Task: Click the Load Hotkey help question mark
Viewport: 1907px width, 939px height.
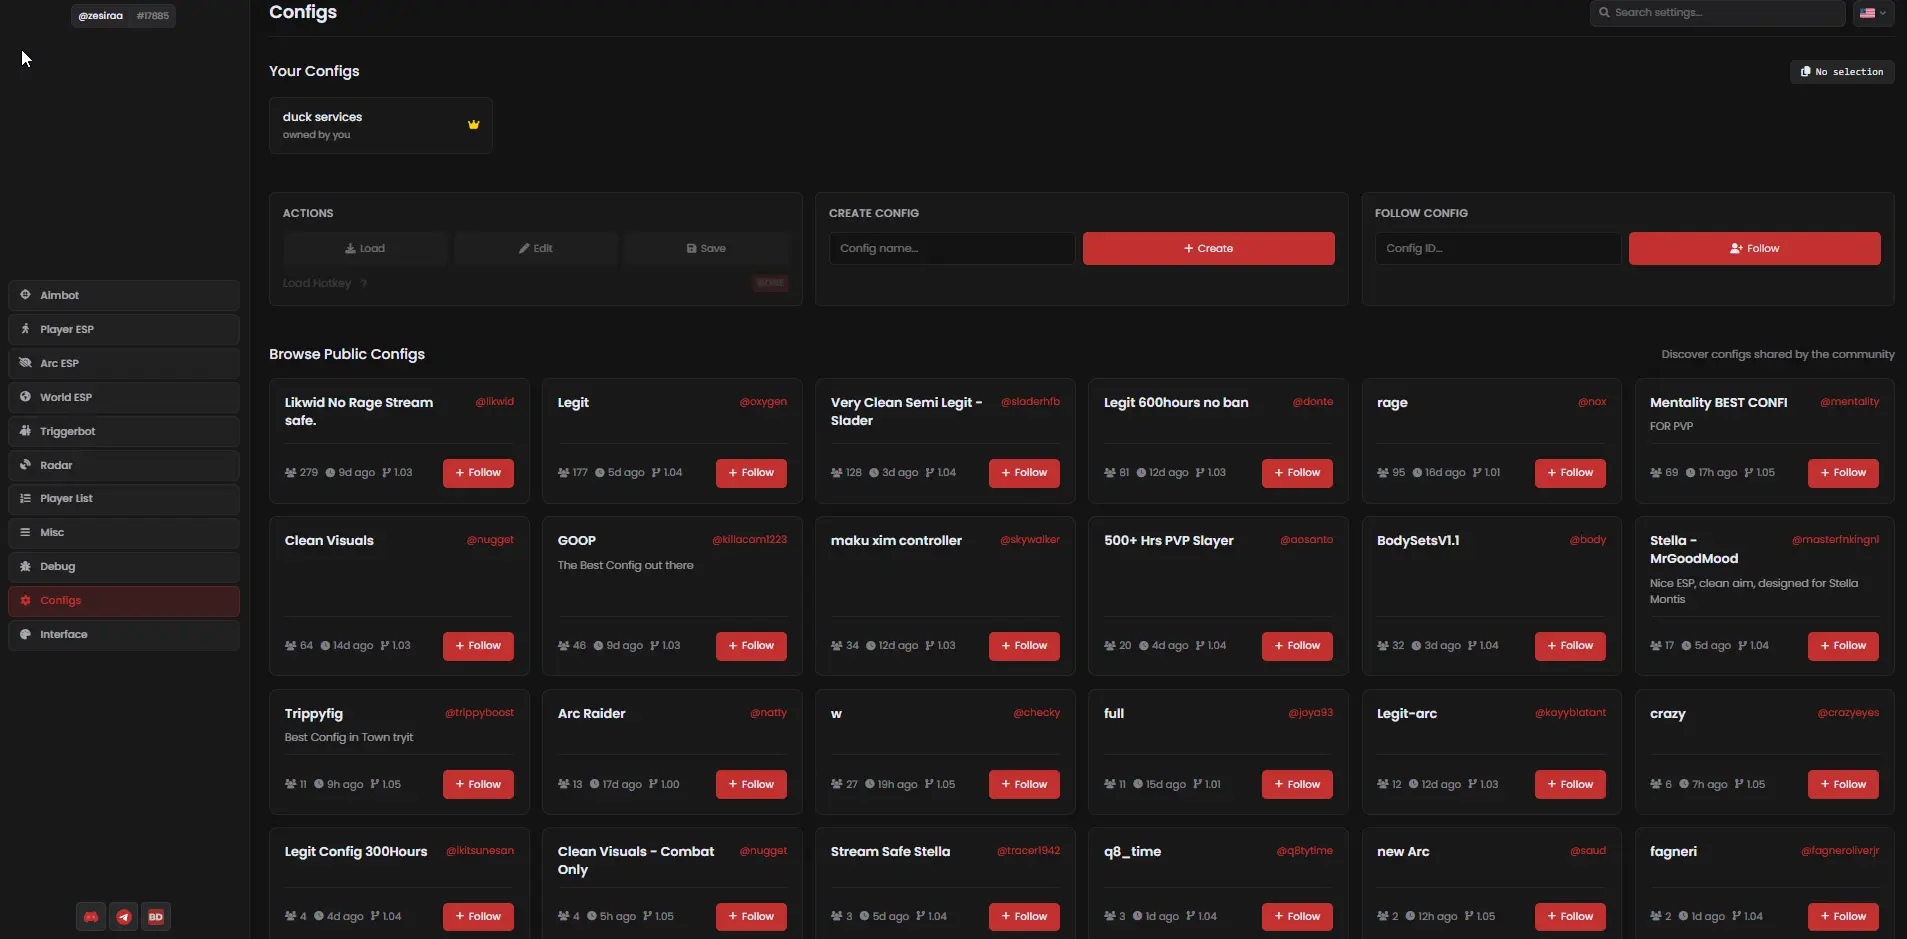Action: (364, 284)
